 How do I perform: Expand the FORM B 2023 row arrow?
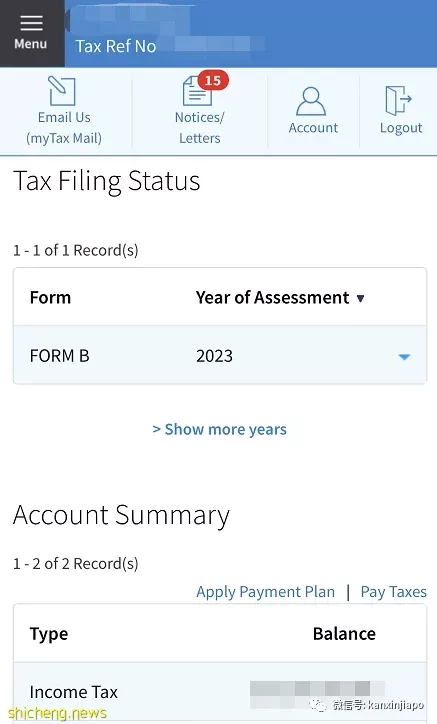coord(404,356)
